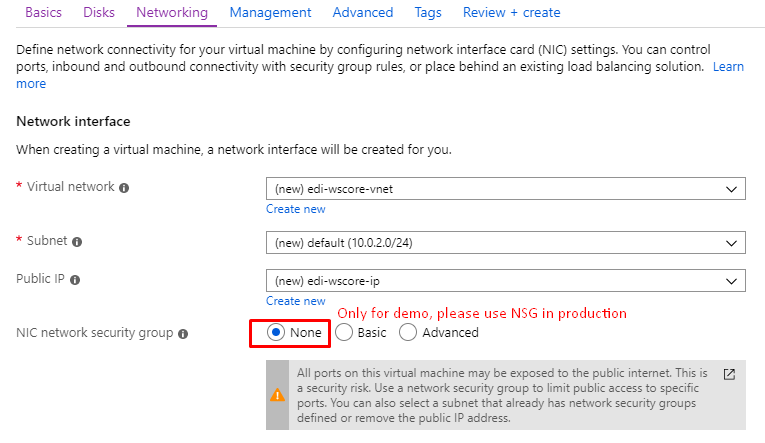Switch to the Advanced tab
Image resolution: width=765 pixels, height=443 pixels.
(362, 12)
